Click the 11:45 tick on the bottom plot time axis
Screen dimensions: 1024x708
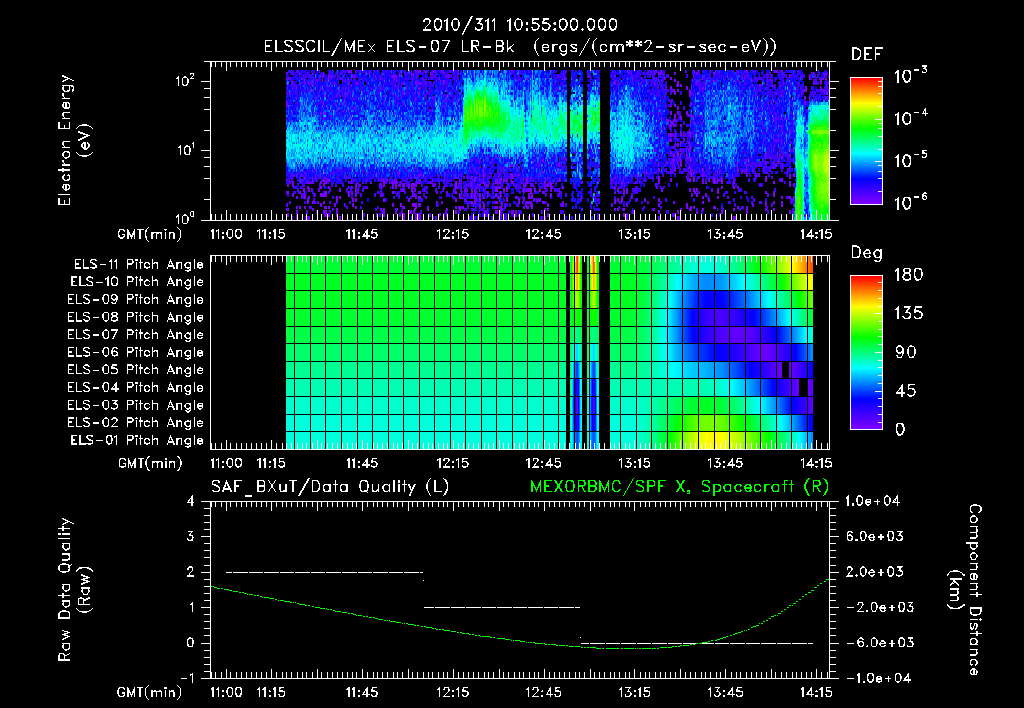point(361,692)
